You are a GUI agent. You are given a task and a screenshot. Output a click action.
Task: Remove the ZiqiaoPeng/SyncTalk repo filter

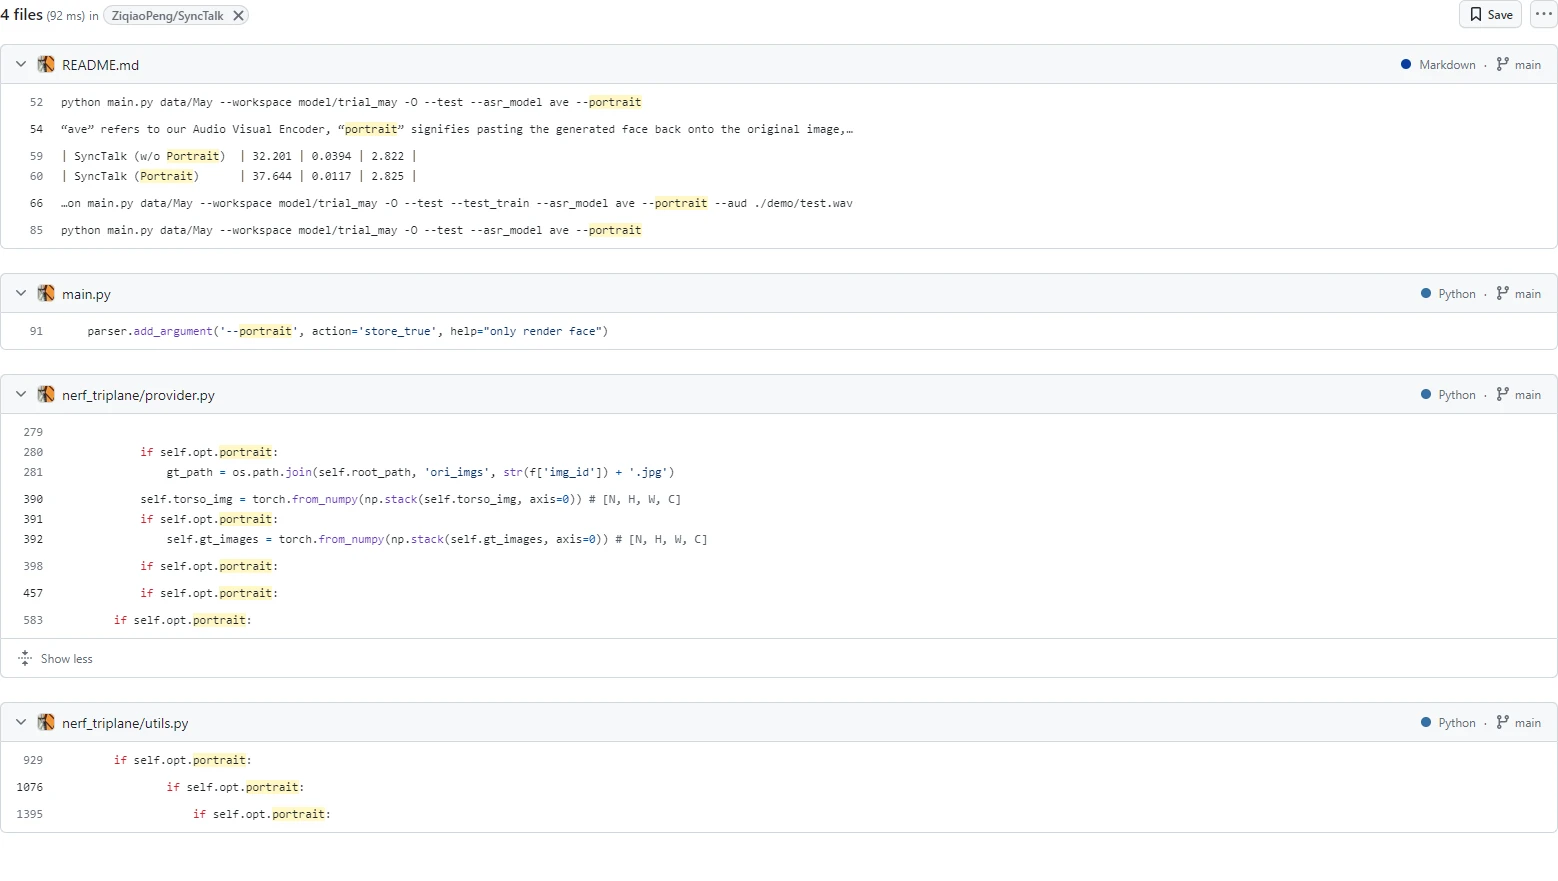(x=238, y=16)
